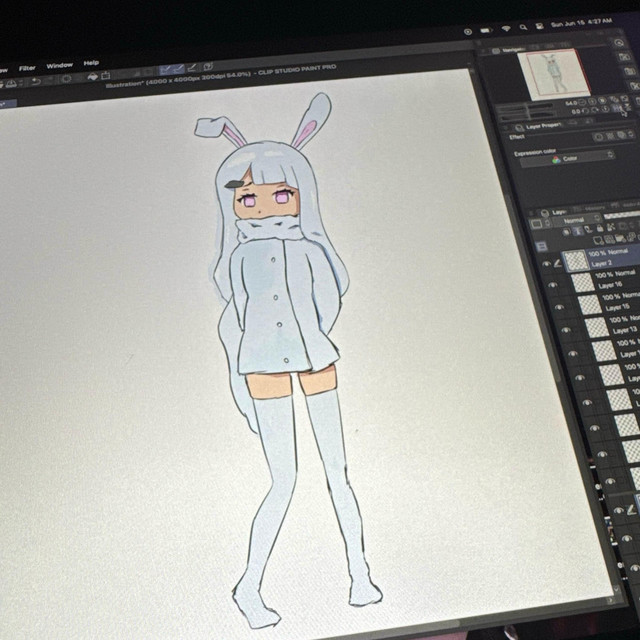Click the 0.0 rotation value in Navigator
The height and width of the screenshot is (640, 640).
pyautogui.click(x=576, y=111)
